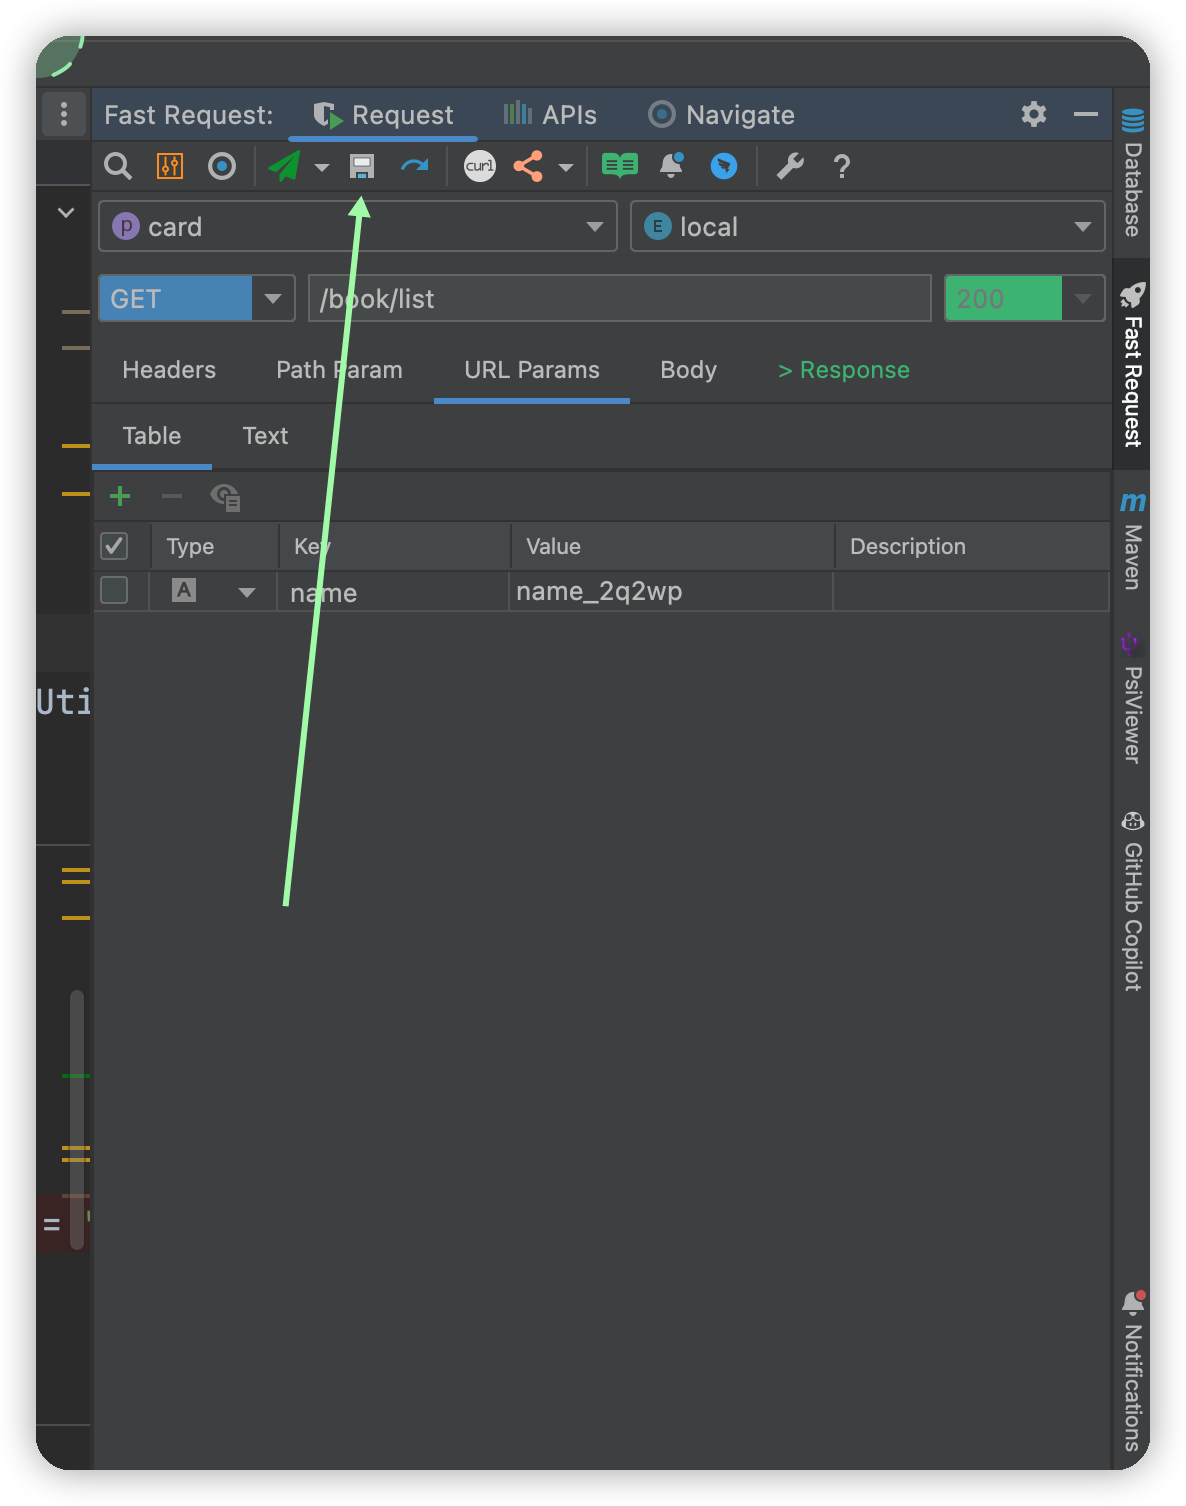Minimize the Fast Request panel

(x=1086, y=114)
